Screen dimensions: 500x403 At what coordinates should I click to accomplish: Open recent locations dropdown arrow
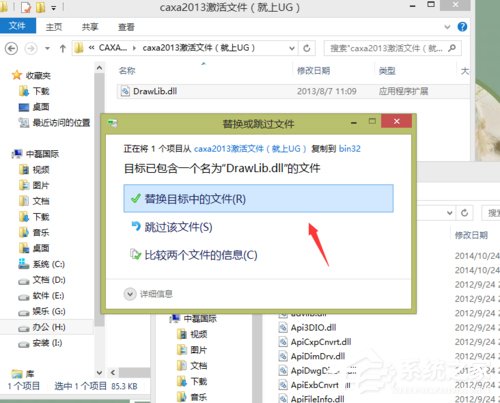pyautogui.click(x=47, y=49)
